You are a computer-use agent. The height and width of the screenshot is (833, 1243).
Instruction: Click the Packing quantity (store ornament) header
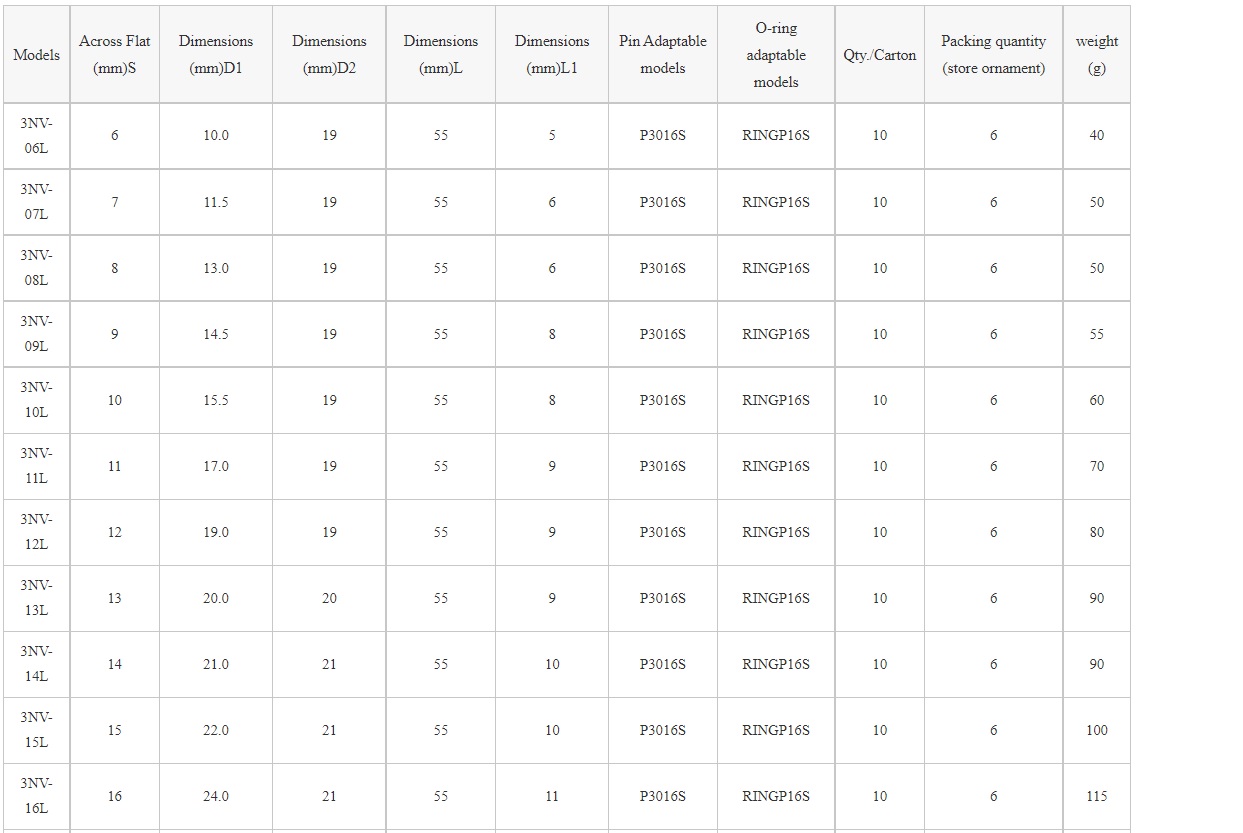coord(994,55)
